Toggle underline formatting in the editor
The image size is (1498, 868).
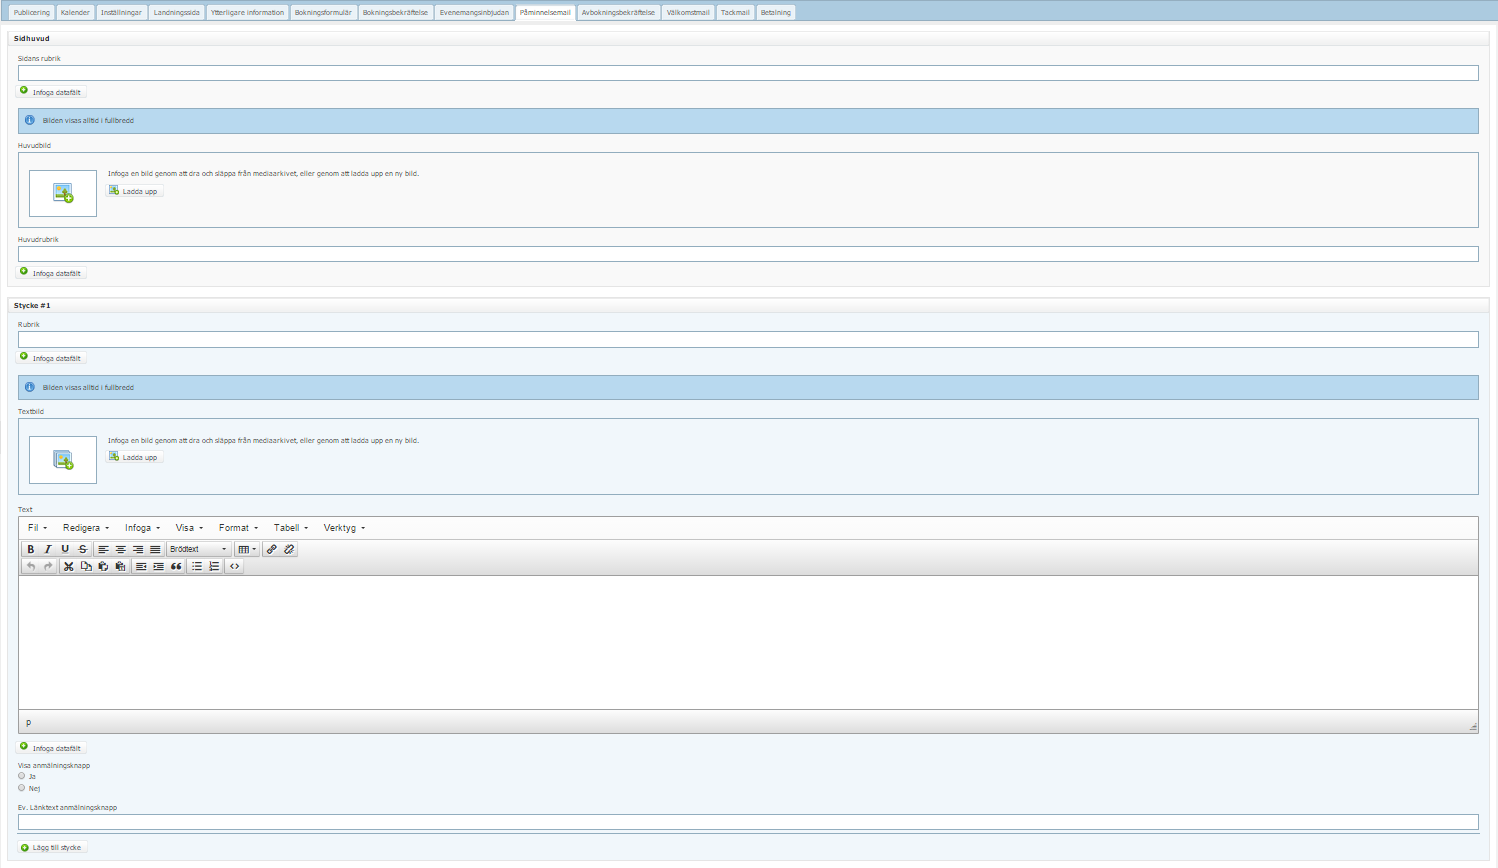tap(65, 549)
